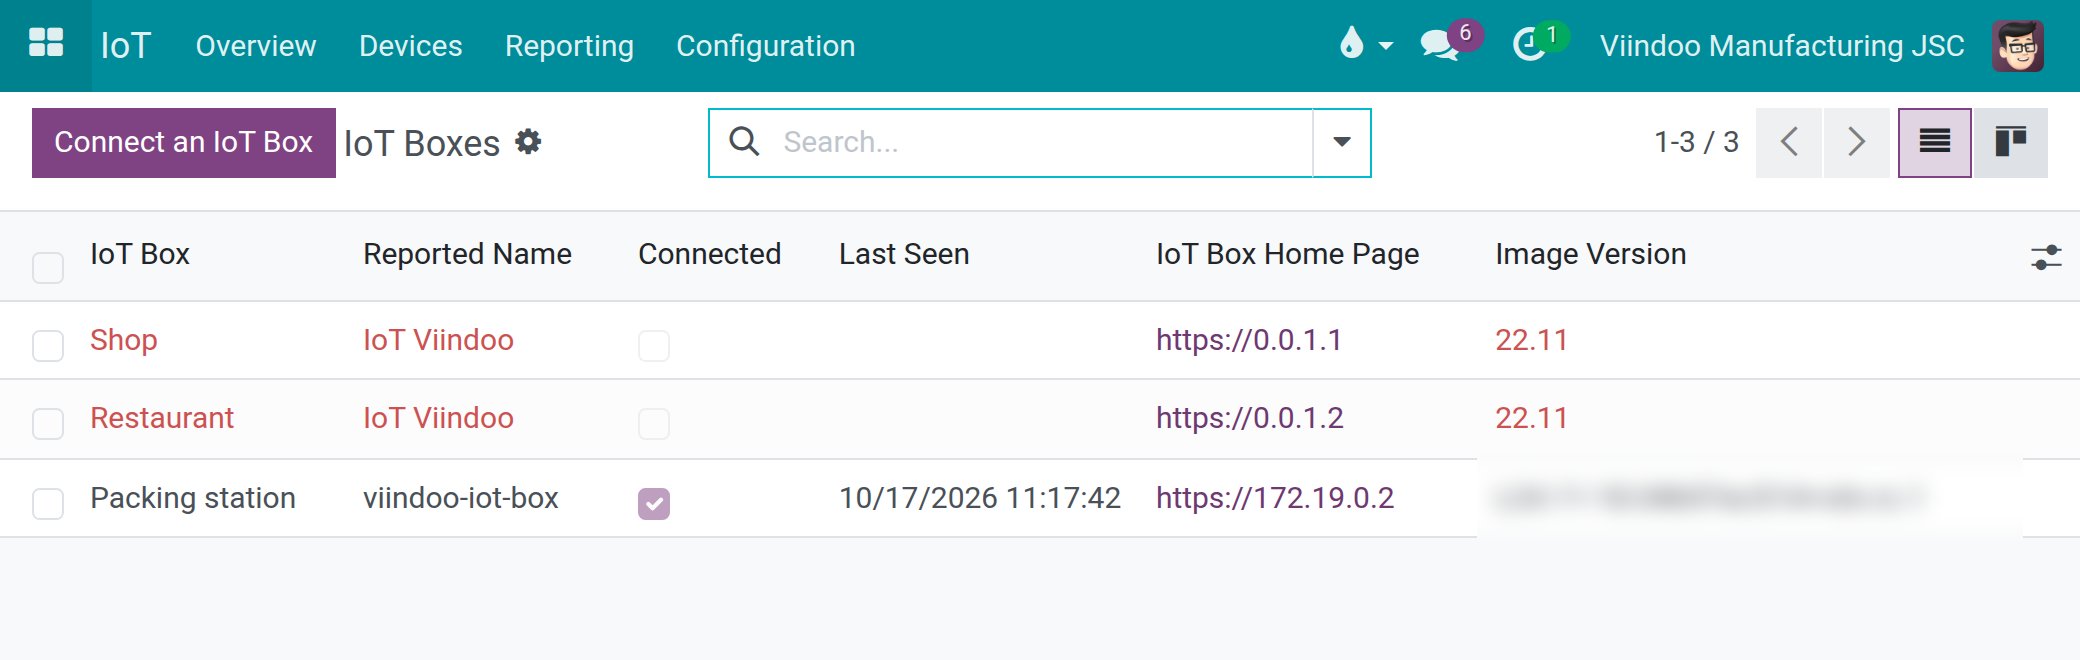Switch to list view
Screen dimensions: 2080x660
tap(1935, 143)
